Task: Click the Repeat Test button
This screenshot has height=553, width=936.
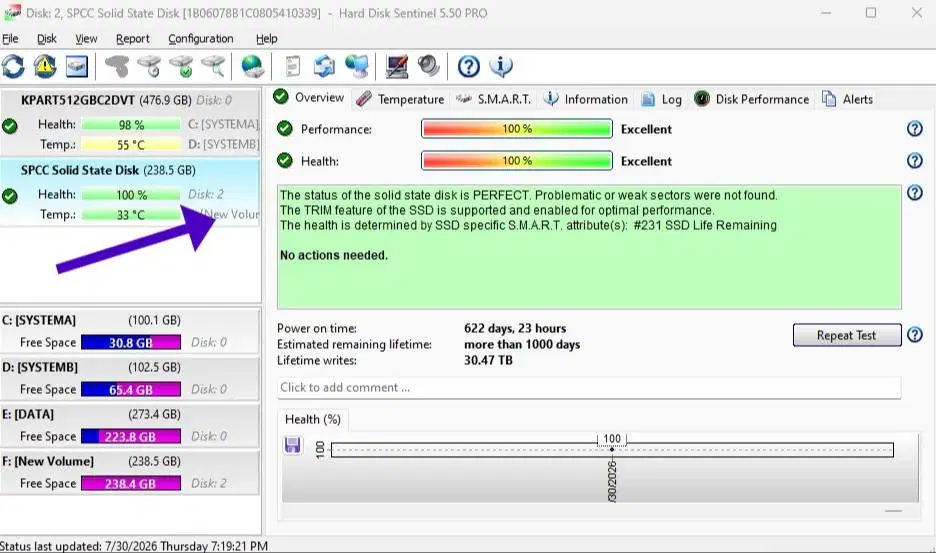Action: tap(846, 335)
